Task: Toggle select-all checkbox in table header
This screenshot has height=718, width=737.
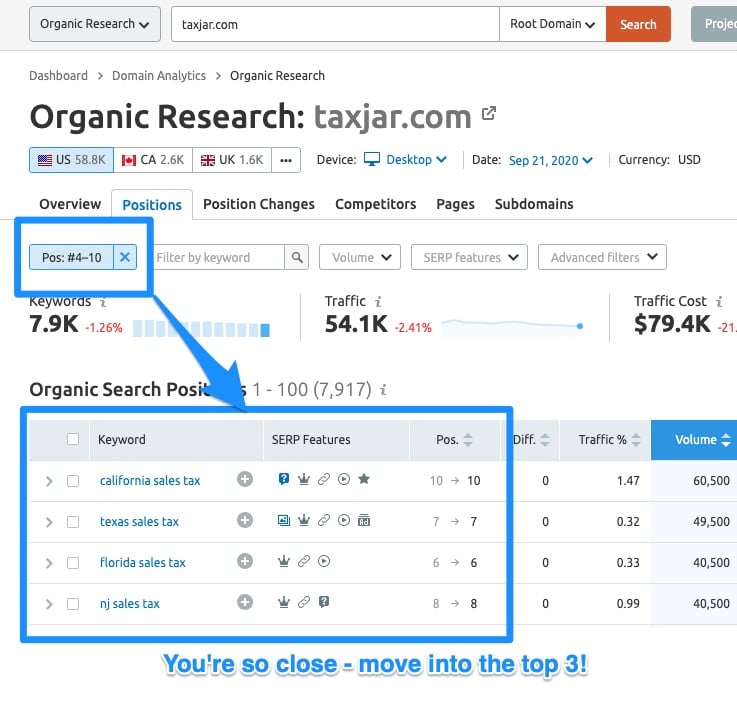Action: coord(73,439)
